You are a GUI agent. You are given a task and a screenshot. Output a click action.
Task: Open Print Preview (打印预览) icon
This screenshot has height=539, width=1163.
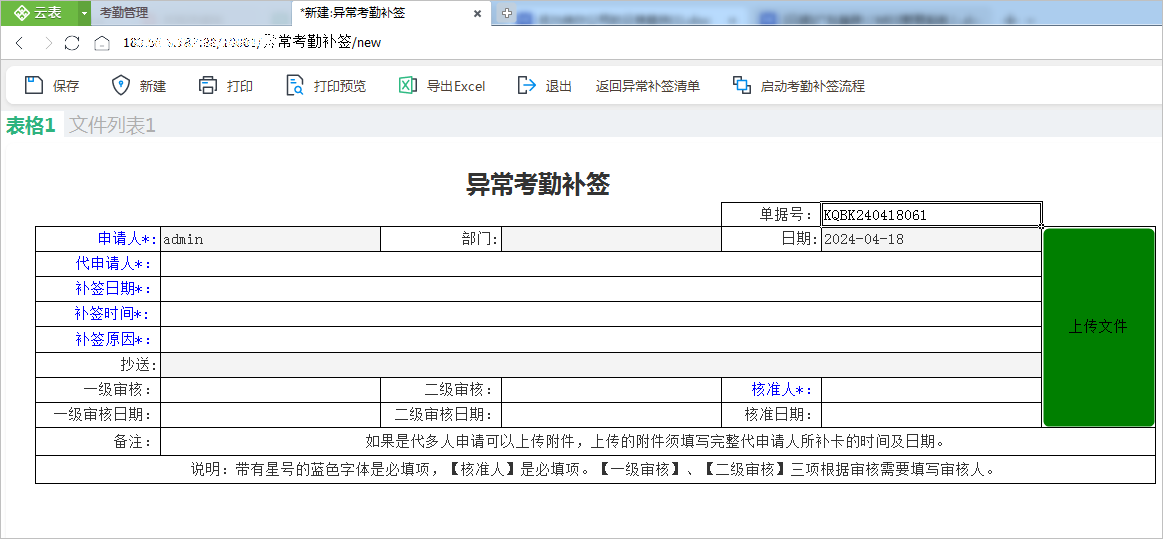point(295,85)
